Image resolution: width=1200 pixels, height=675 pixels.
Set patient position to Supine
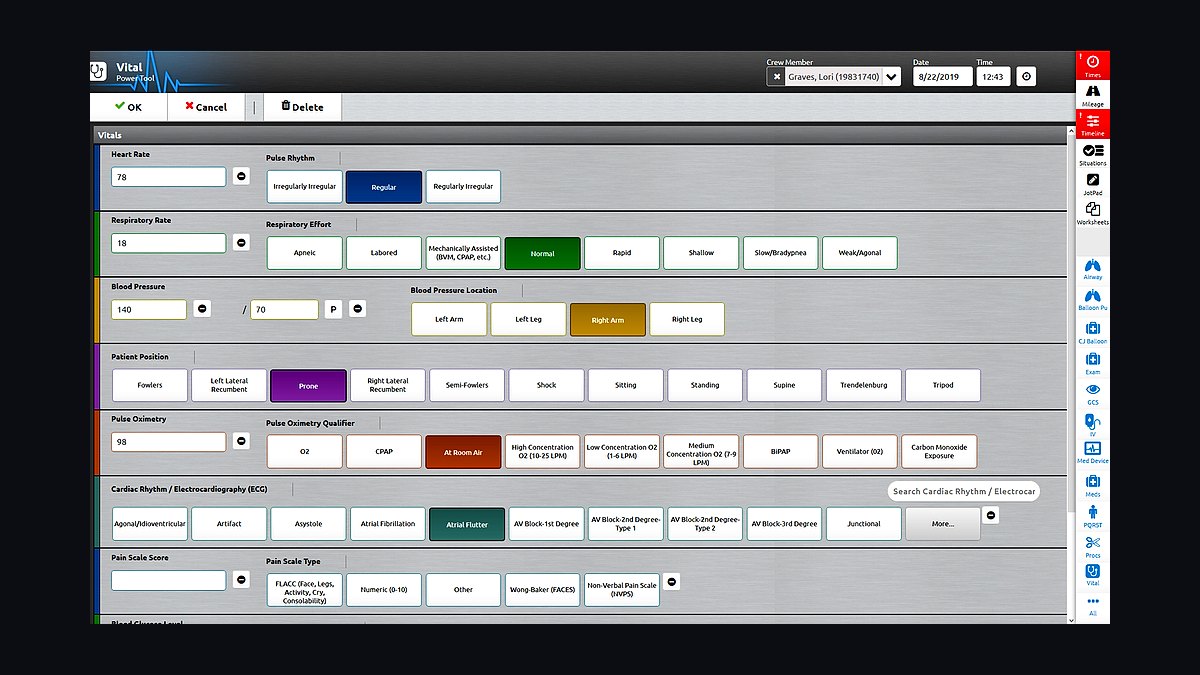[x=784, y=385]
